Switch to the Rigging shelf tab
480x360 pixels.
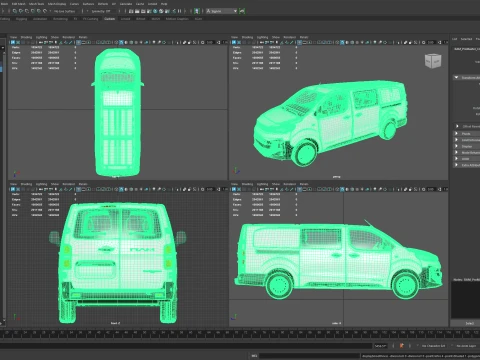[21, 19]
